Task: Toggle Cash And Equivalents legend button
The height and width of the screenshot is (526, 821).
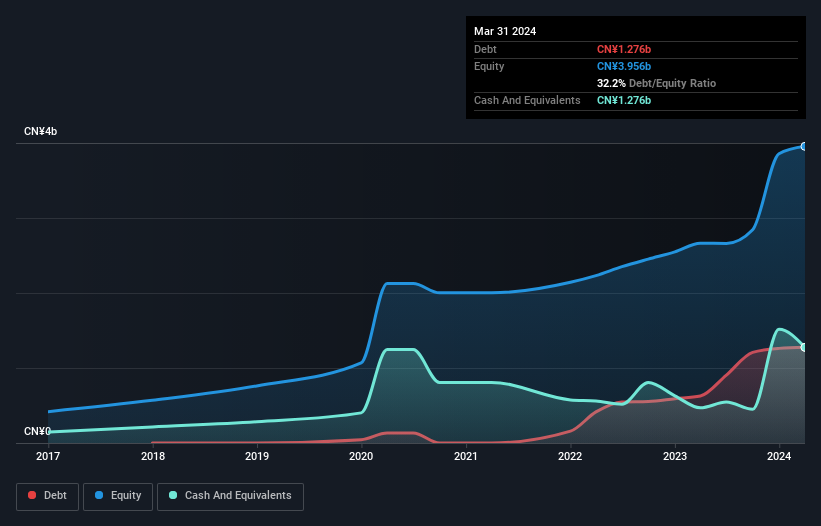Action: (x=230, y=496)
